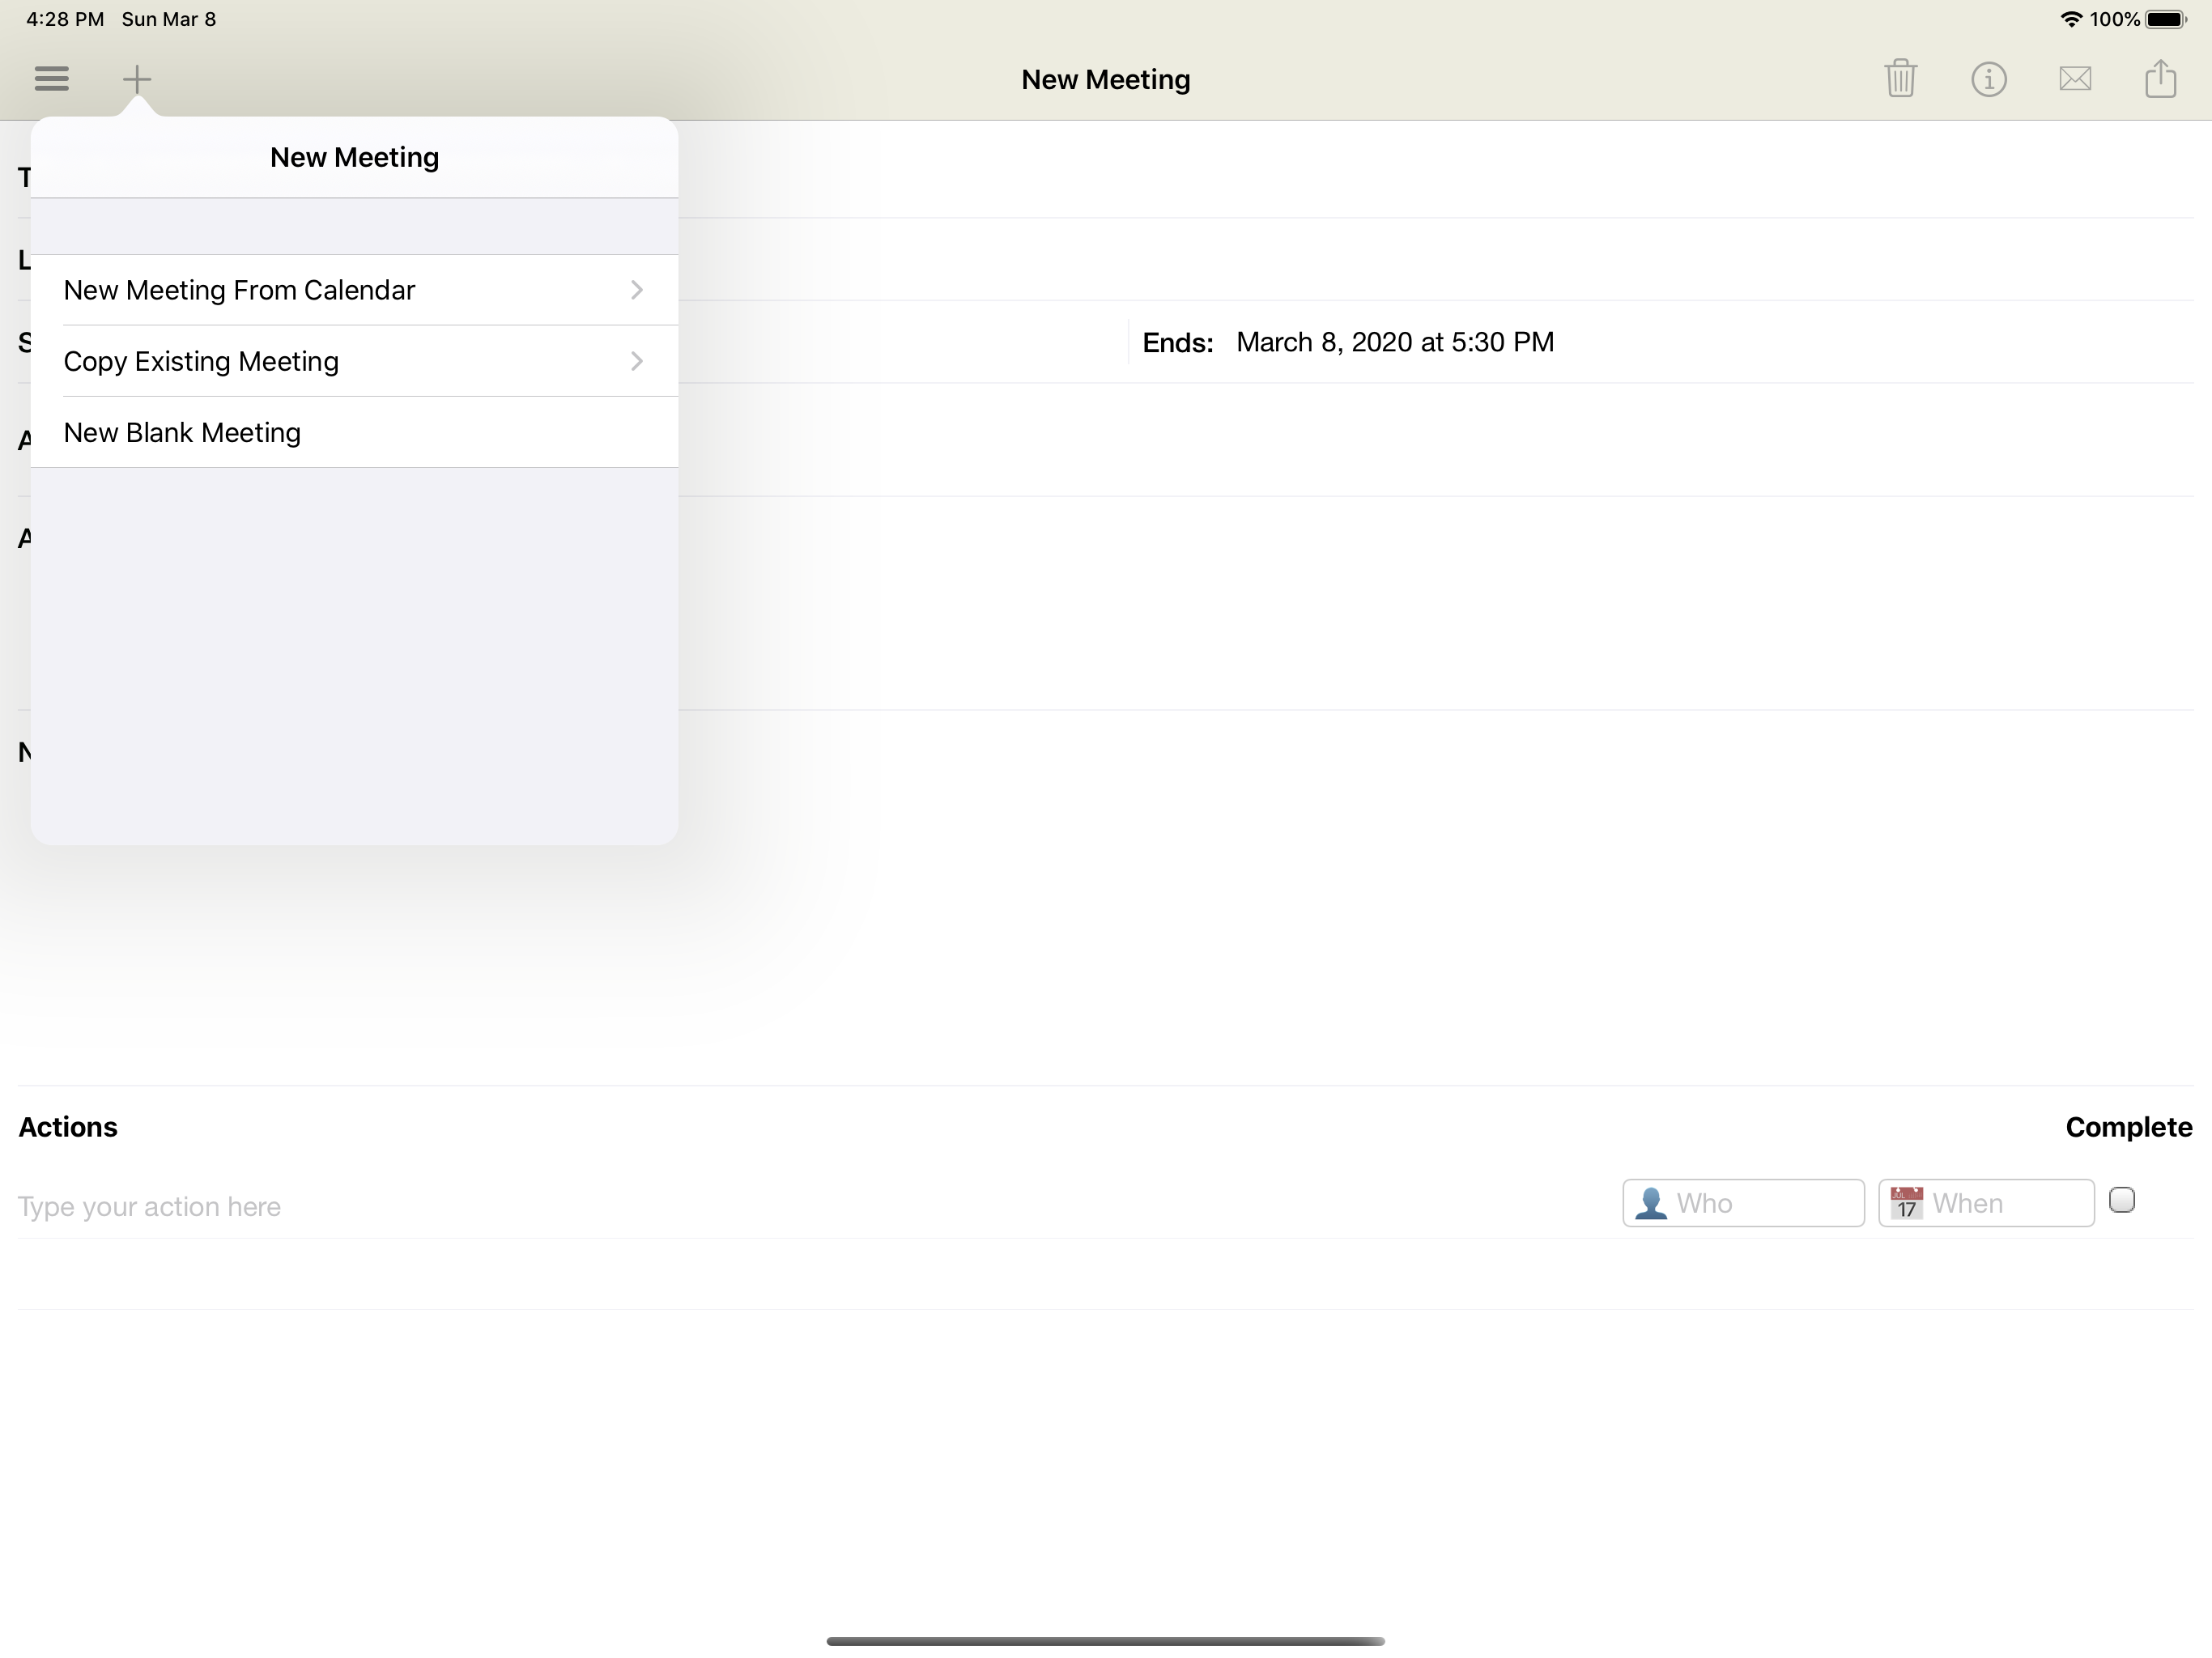Choose Copy Existing Meeting option

point(201,361)
